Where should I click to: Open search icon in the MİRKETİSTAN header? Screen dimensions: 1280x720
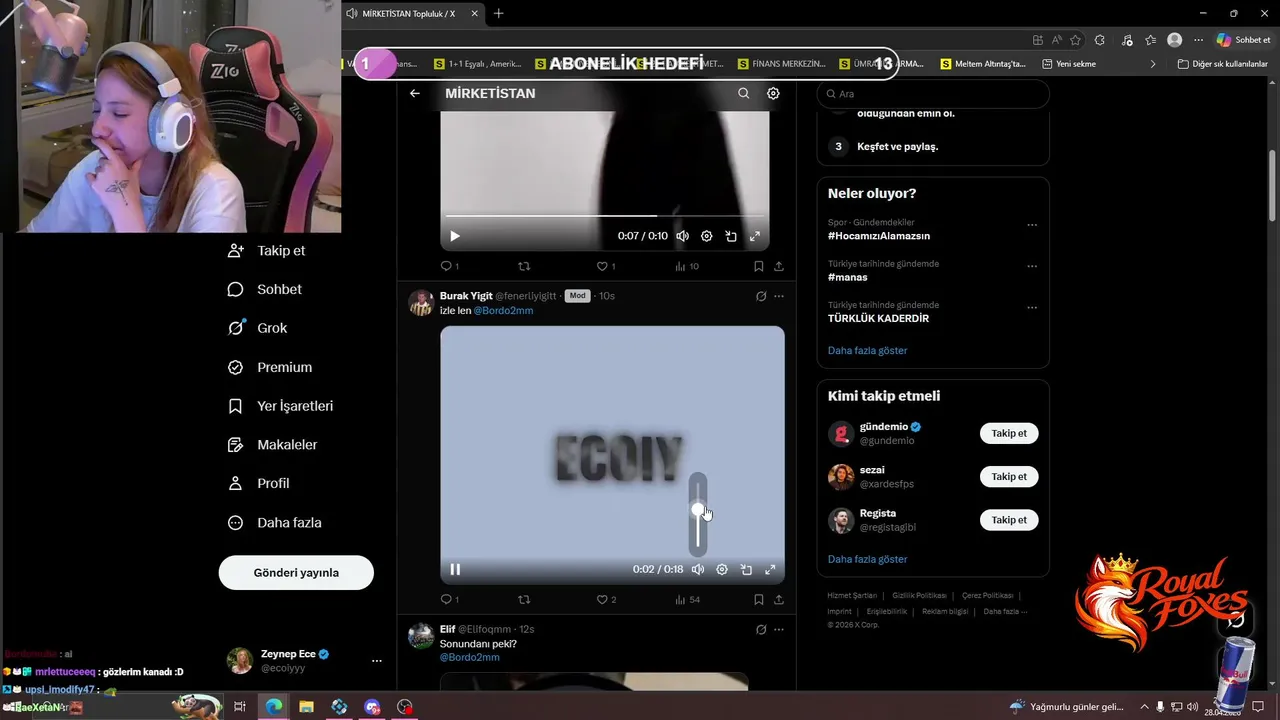(743, 93)
